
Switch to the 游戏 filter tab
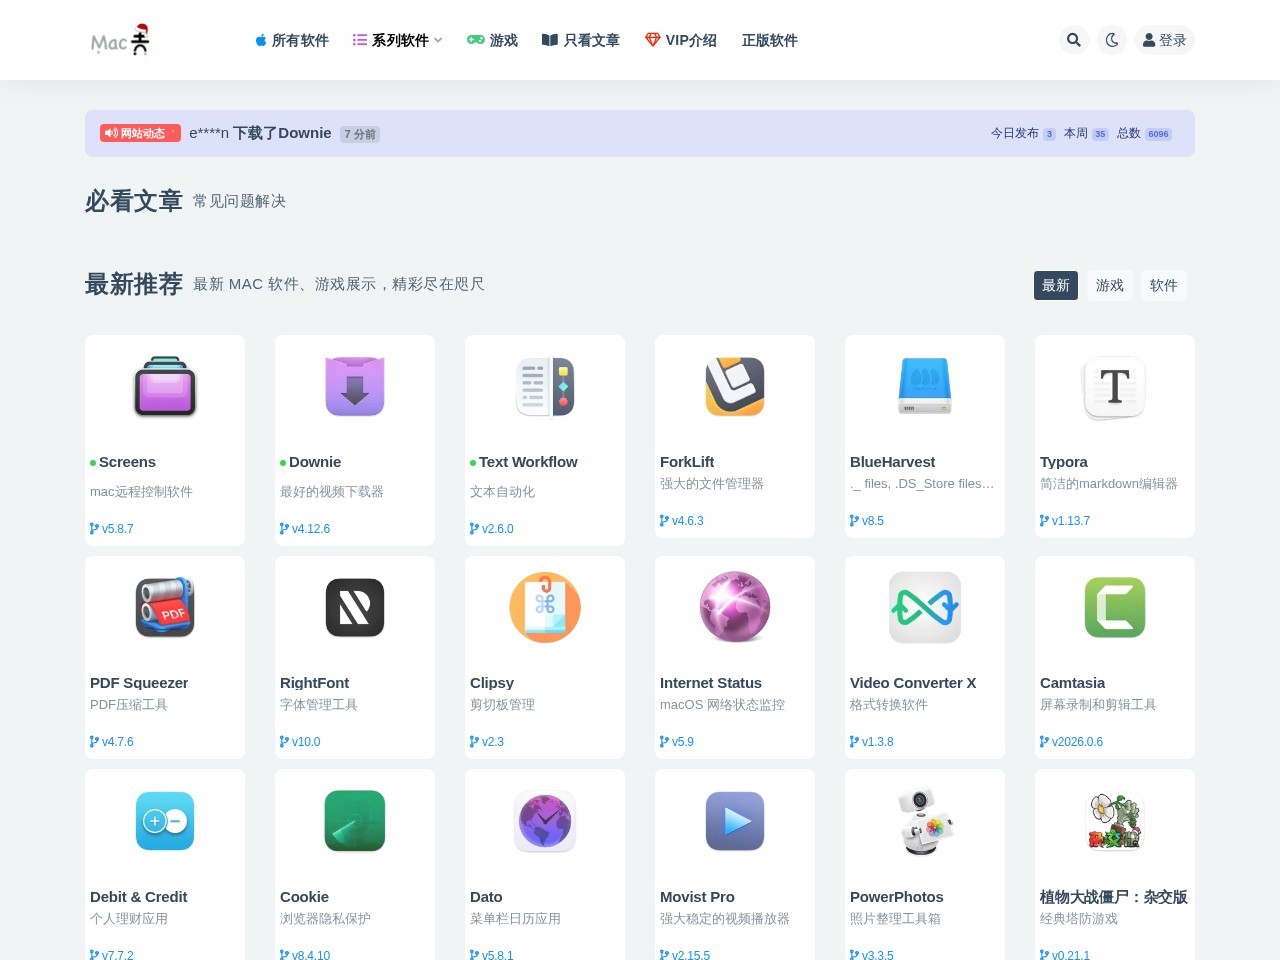(x=1110, y=285)
